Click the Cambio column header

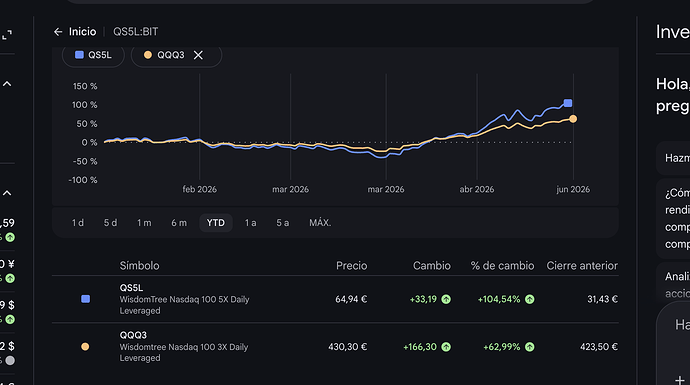click(432, 266)
